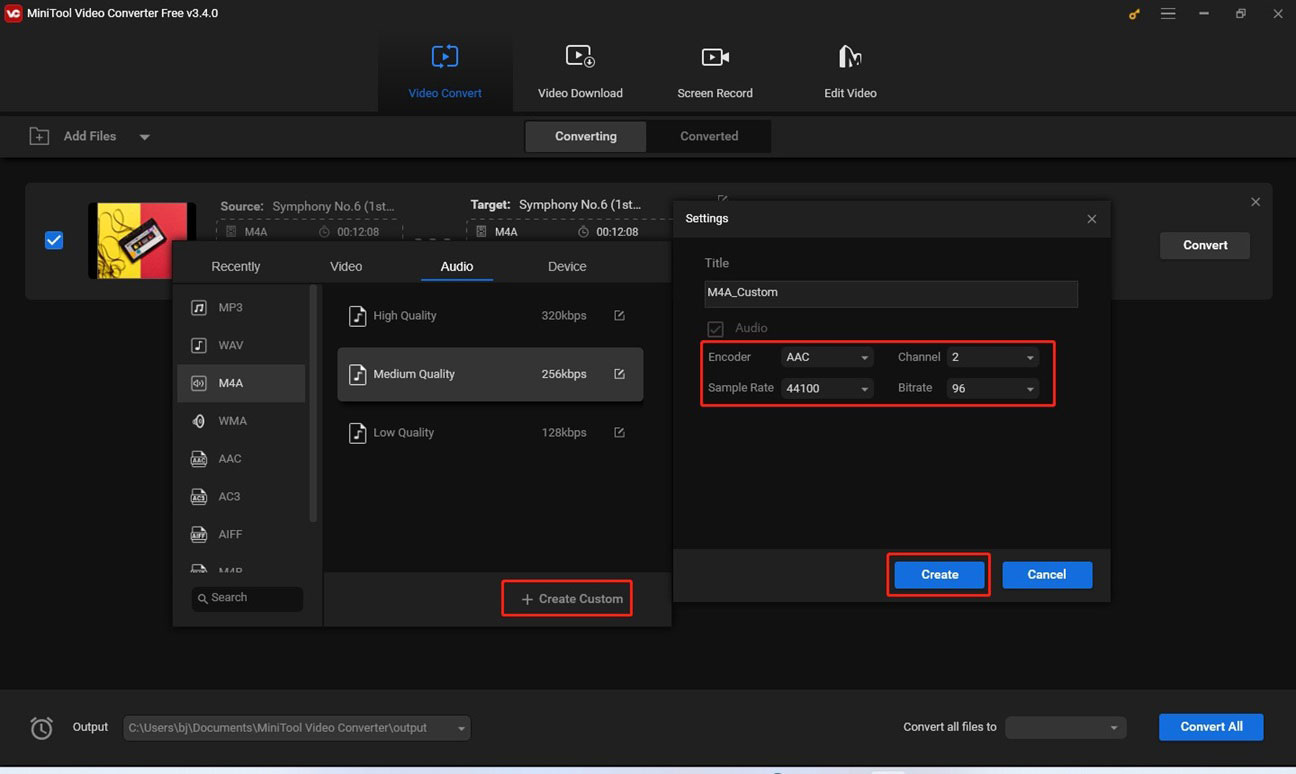Open the Video Download section
This screenshot has width=1296, height=774.
pyautogui.click(x=580, y=72)
